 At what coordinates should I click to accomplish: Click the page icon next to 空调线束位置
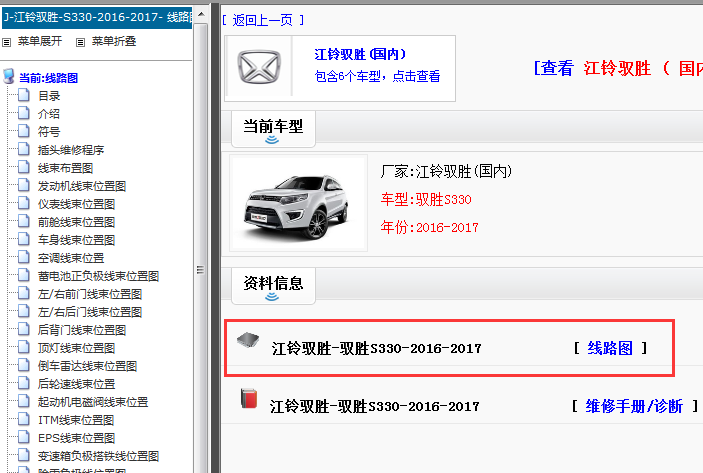[24, 257]
